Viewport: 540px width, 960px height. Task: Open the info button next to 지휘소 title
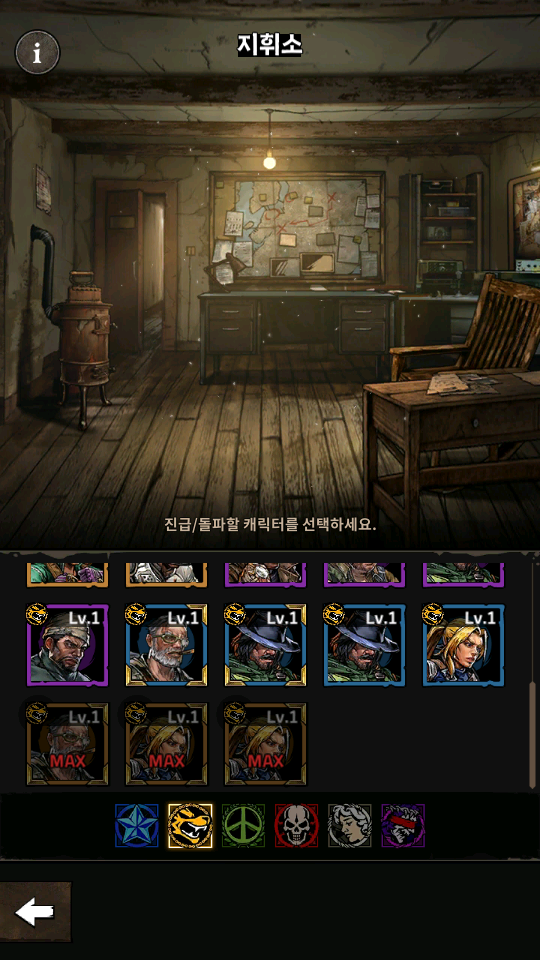point(37,53)
